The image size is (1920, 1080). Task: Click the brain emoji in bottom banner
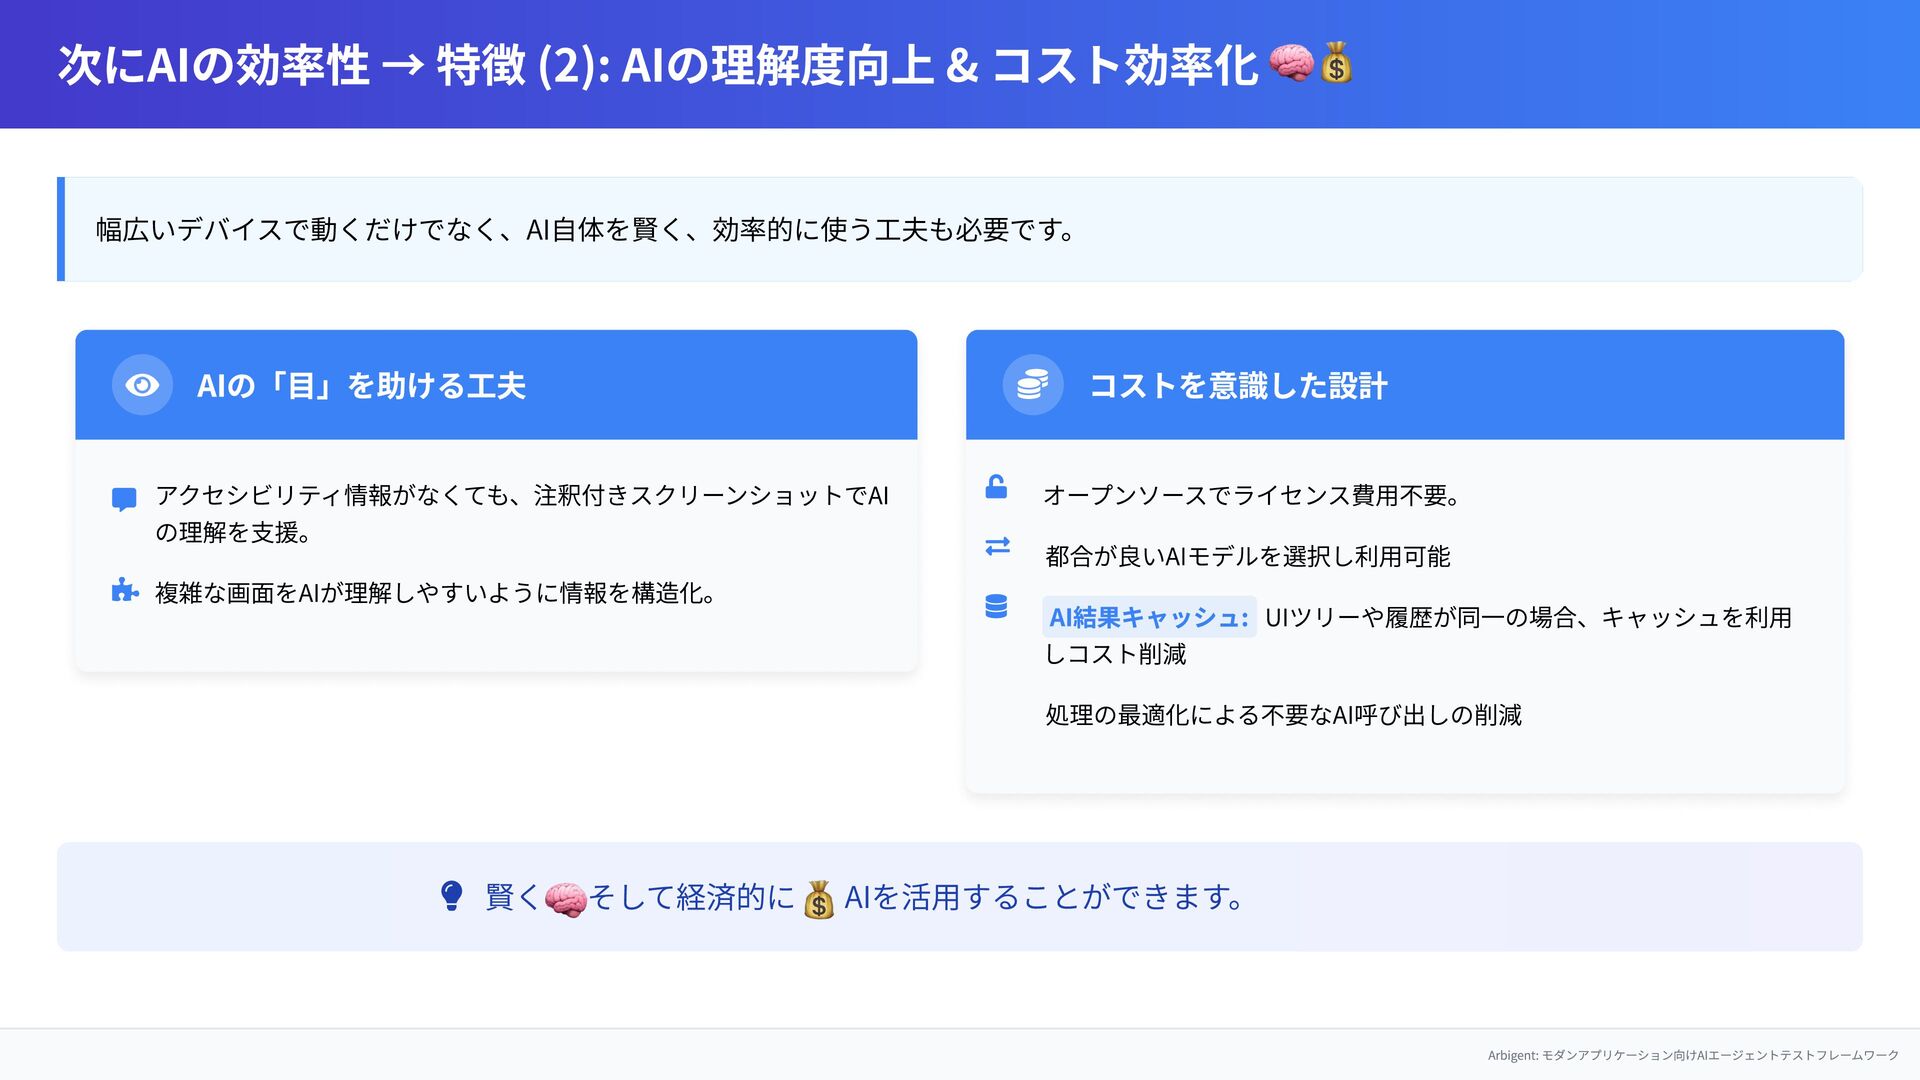click(x=565, y=899)
